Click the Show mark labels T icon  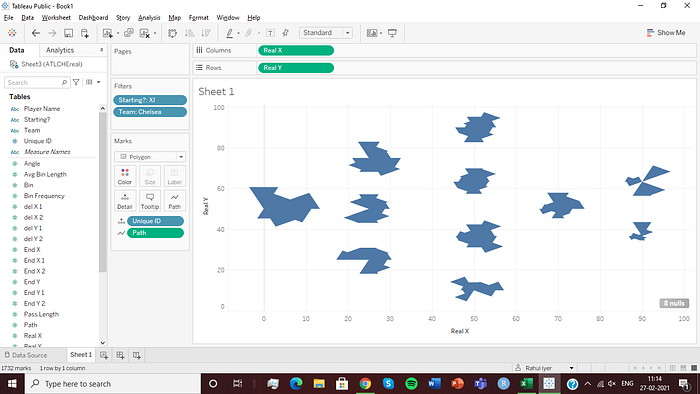coord(270,33)
